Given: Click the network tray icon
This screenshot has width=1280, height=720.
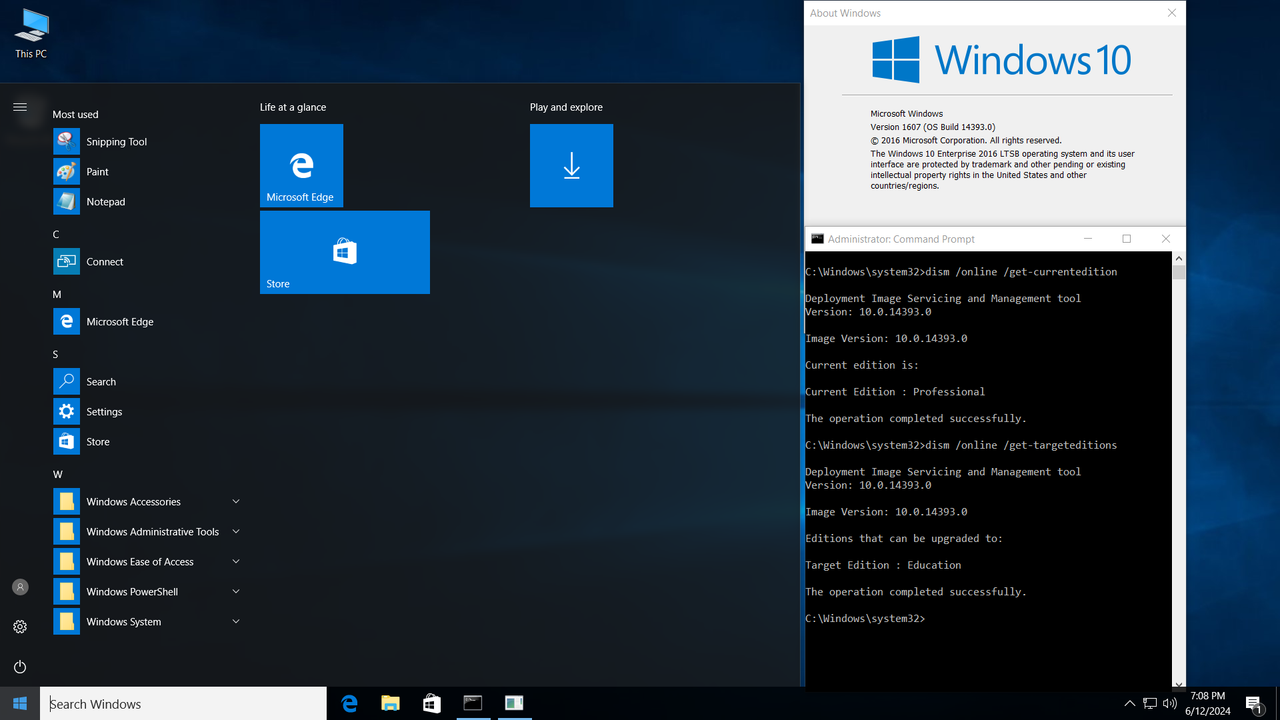Looking at the screenshot, I should click(x=1150, y=704).
